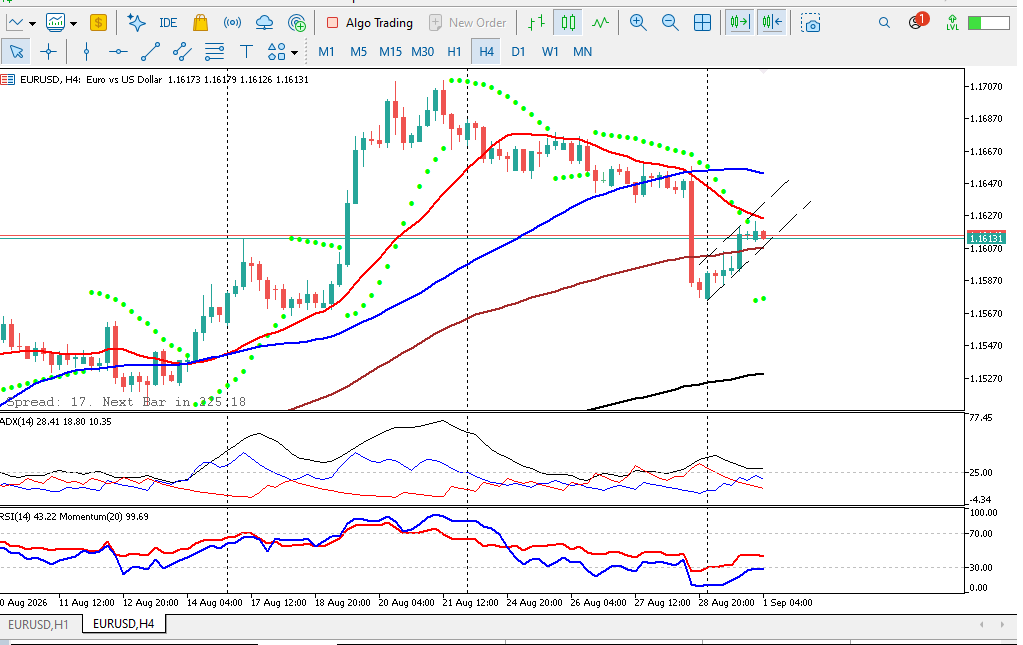Switch timeframe to MN
The image size is (1023, 645).
click(x=582, y=52)
